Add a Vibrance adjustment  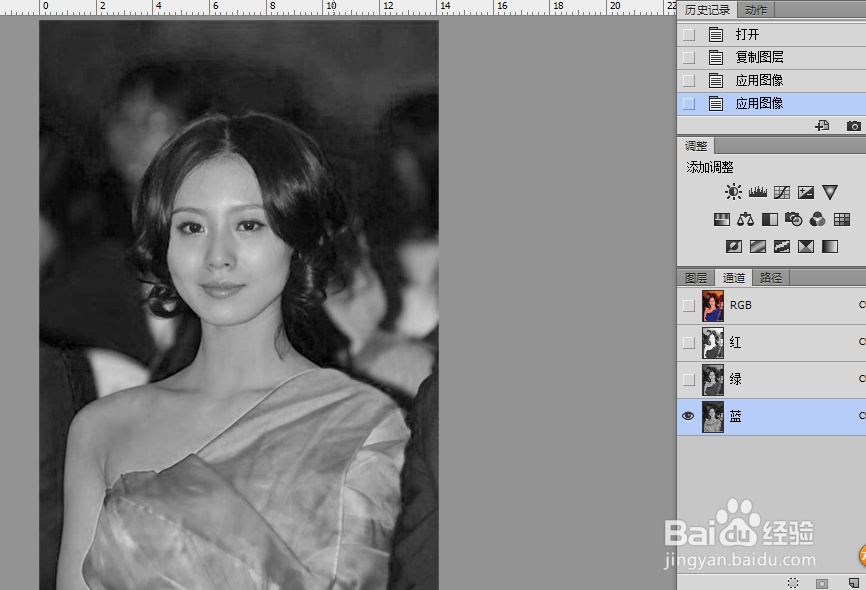click(x=830, y=192)
